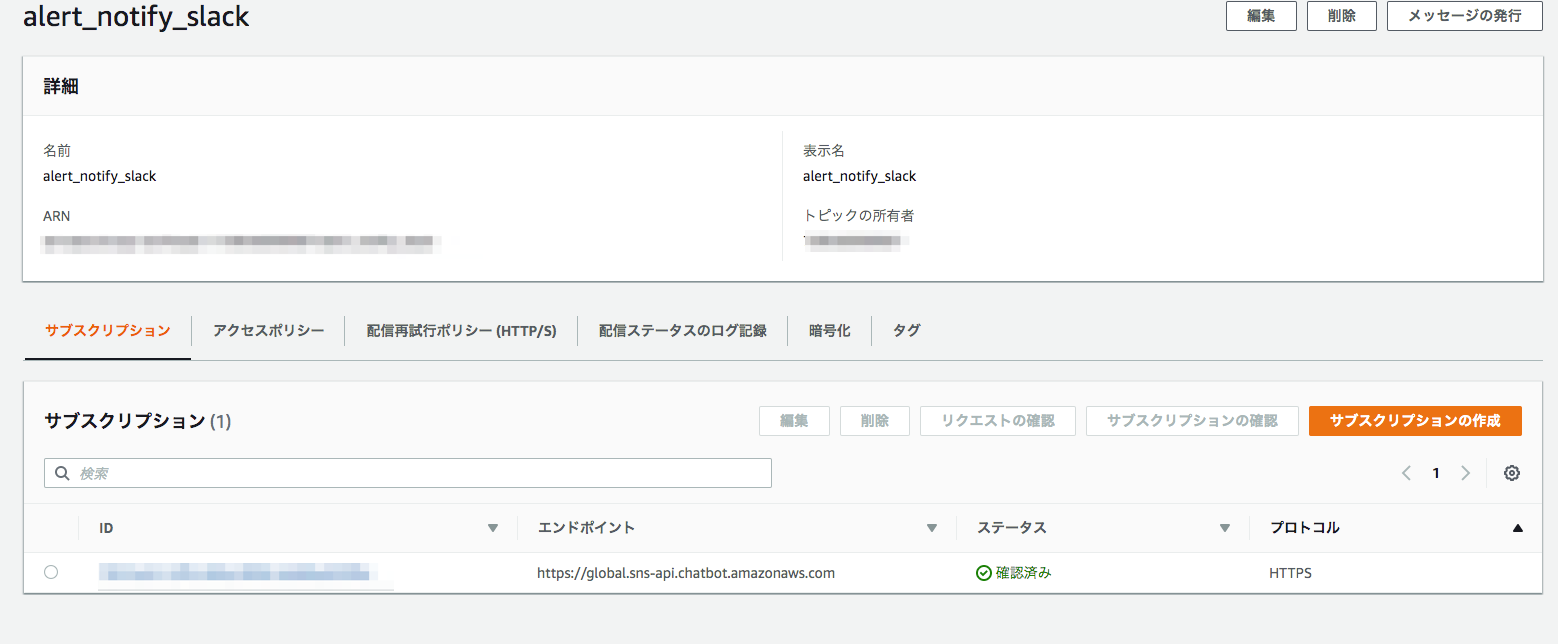This screenshot has height=644, width=1558.
Task: Sort by エンドポイント column arrow
Action: click(x=932, y=528)
